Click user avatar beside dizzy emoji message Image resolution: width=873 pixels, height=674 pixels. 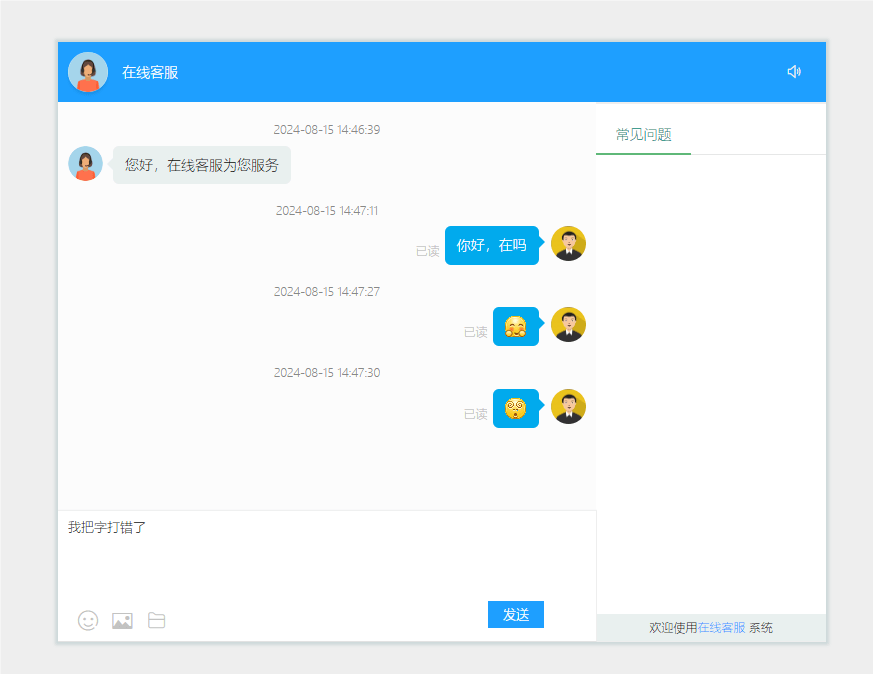568,406
